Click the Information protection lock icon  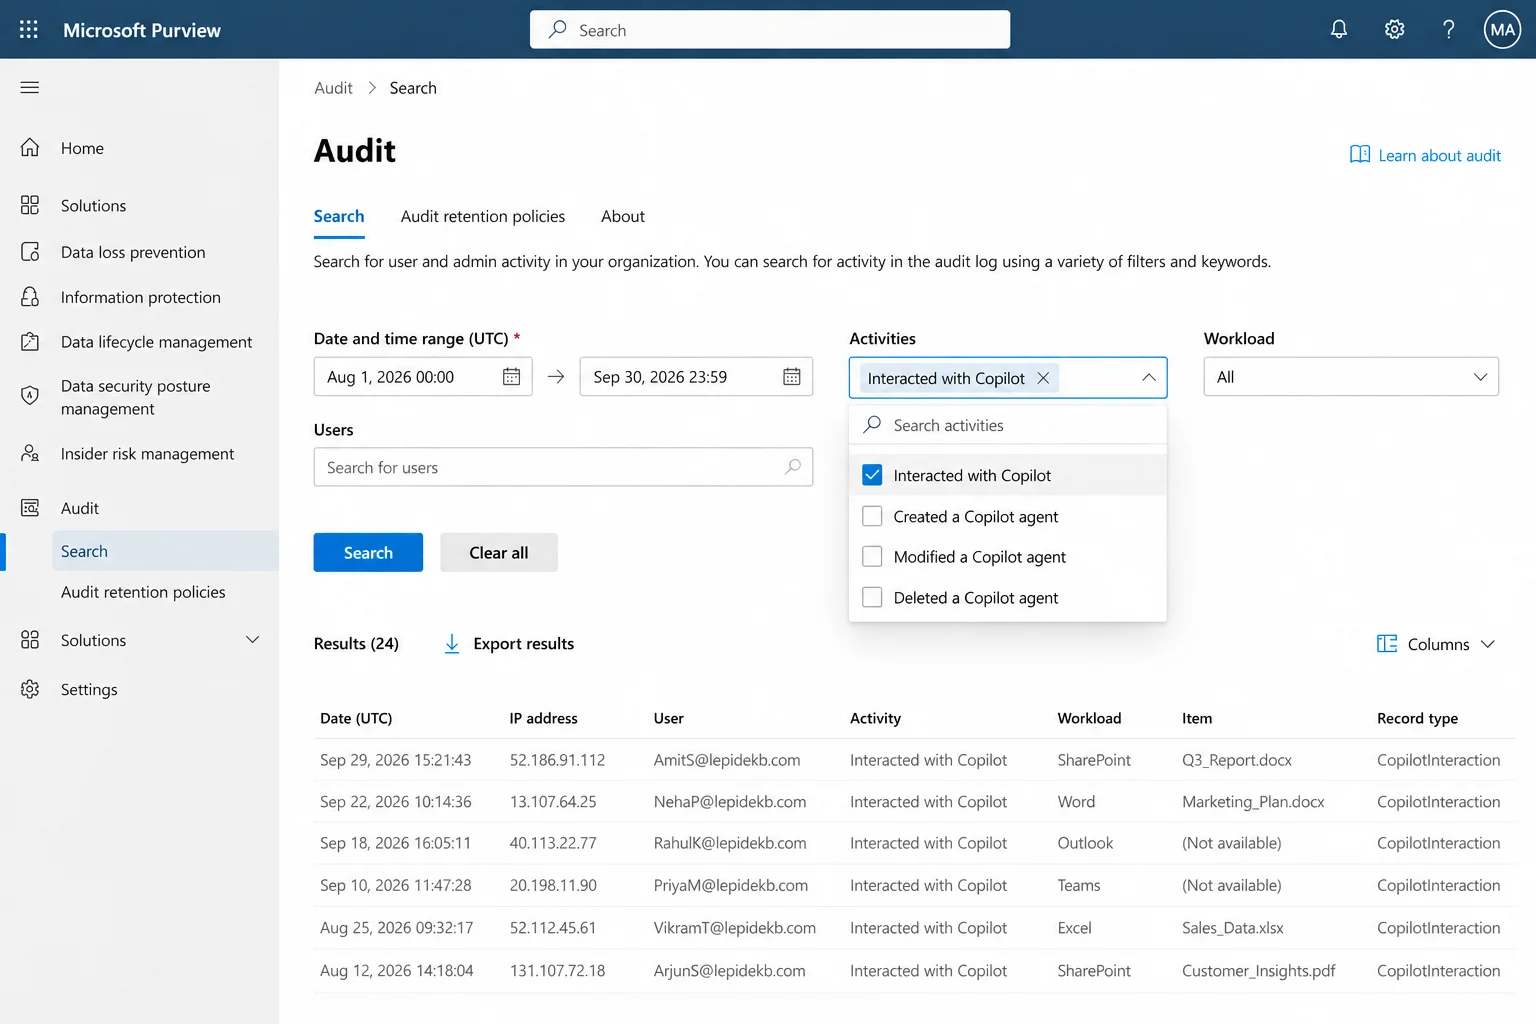30,297
